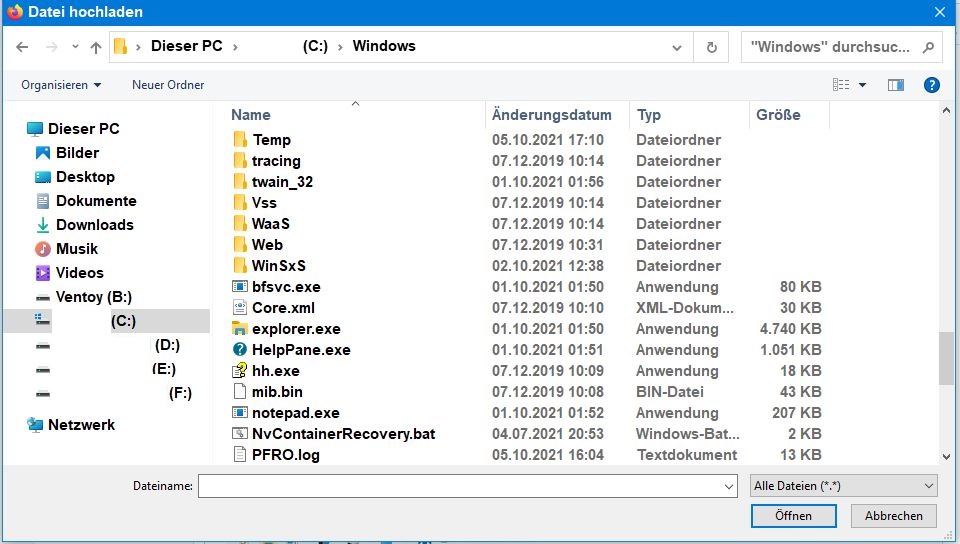Sort by the Größe column header
Image resolution: width=960 pixels, height=544 pixels.
(x=778, y=114)
